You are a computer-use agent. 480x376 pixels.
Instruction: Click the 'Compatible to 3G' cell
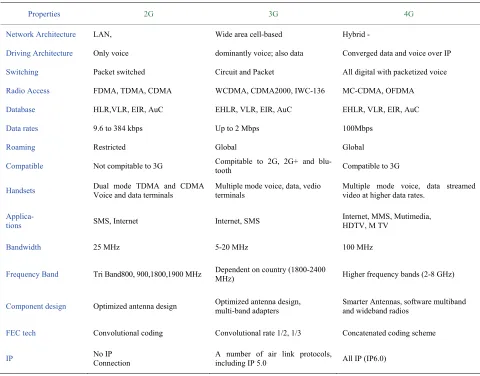point(371,166)
